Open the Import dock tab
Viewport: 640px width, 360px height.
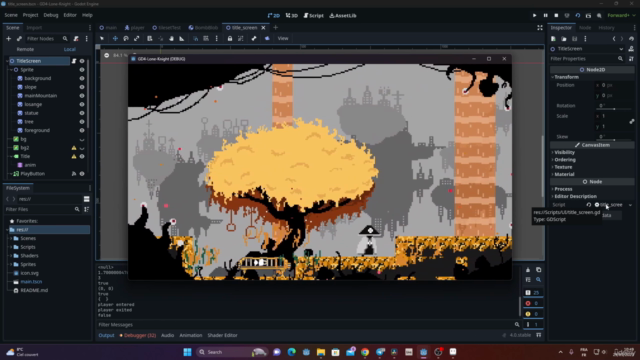pos(34,28)
